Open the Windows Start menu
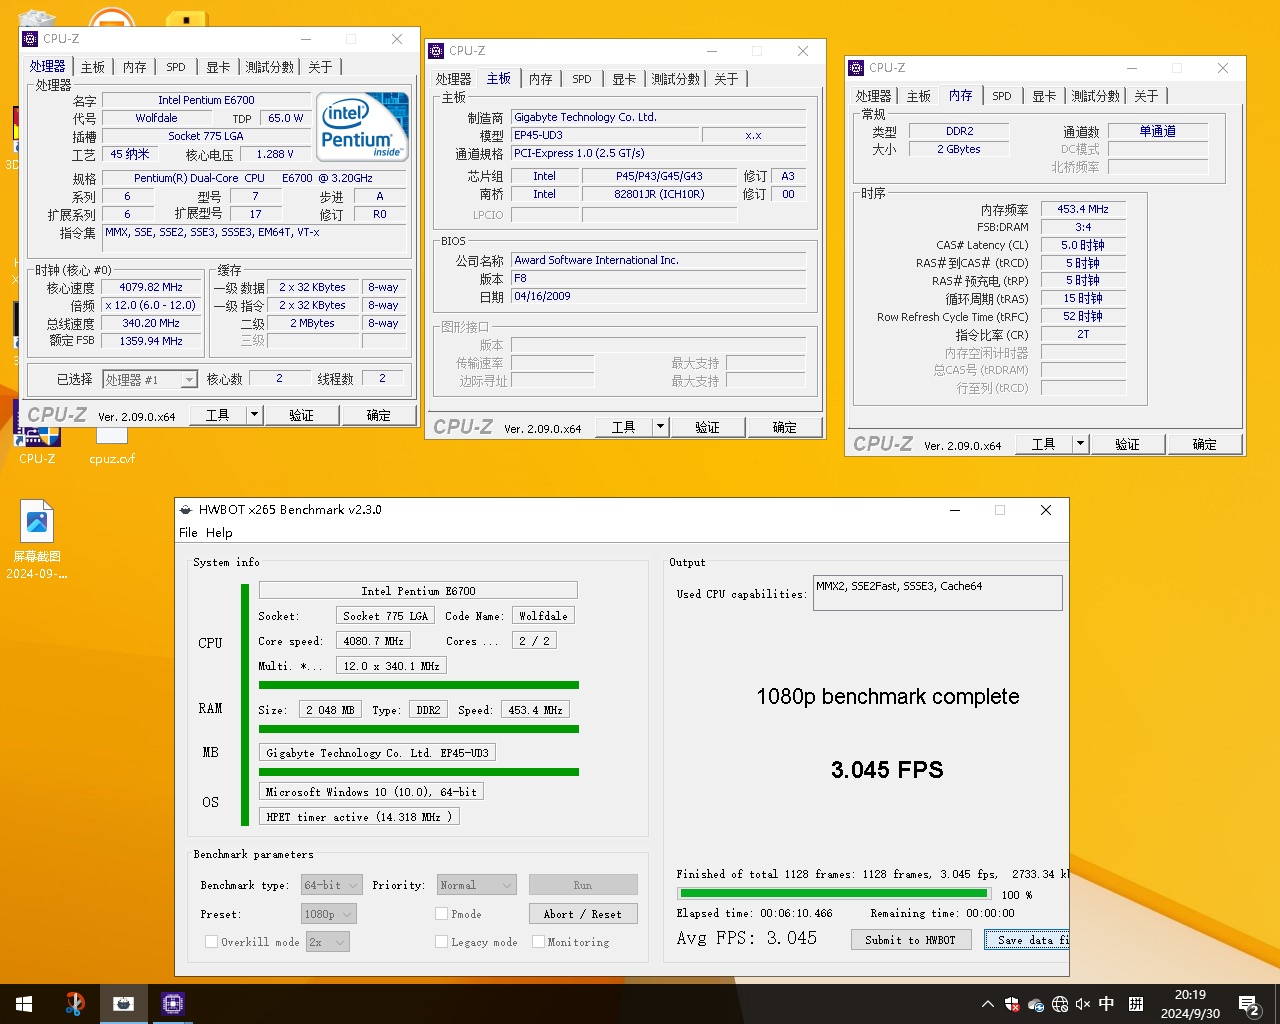 (24, 1004)
